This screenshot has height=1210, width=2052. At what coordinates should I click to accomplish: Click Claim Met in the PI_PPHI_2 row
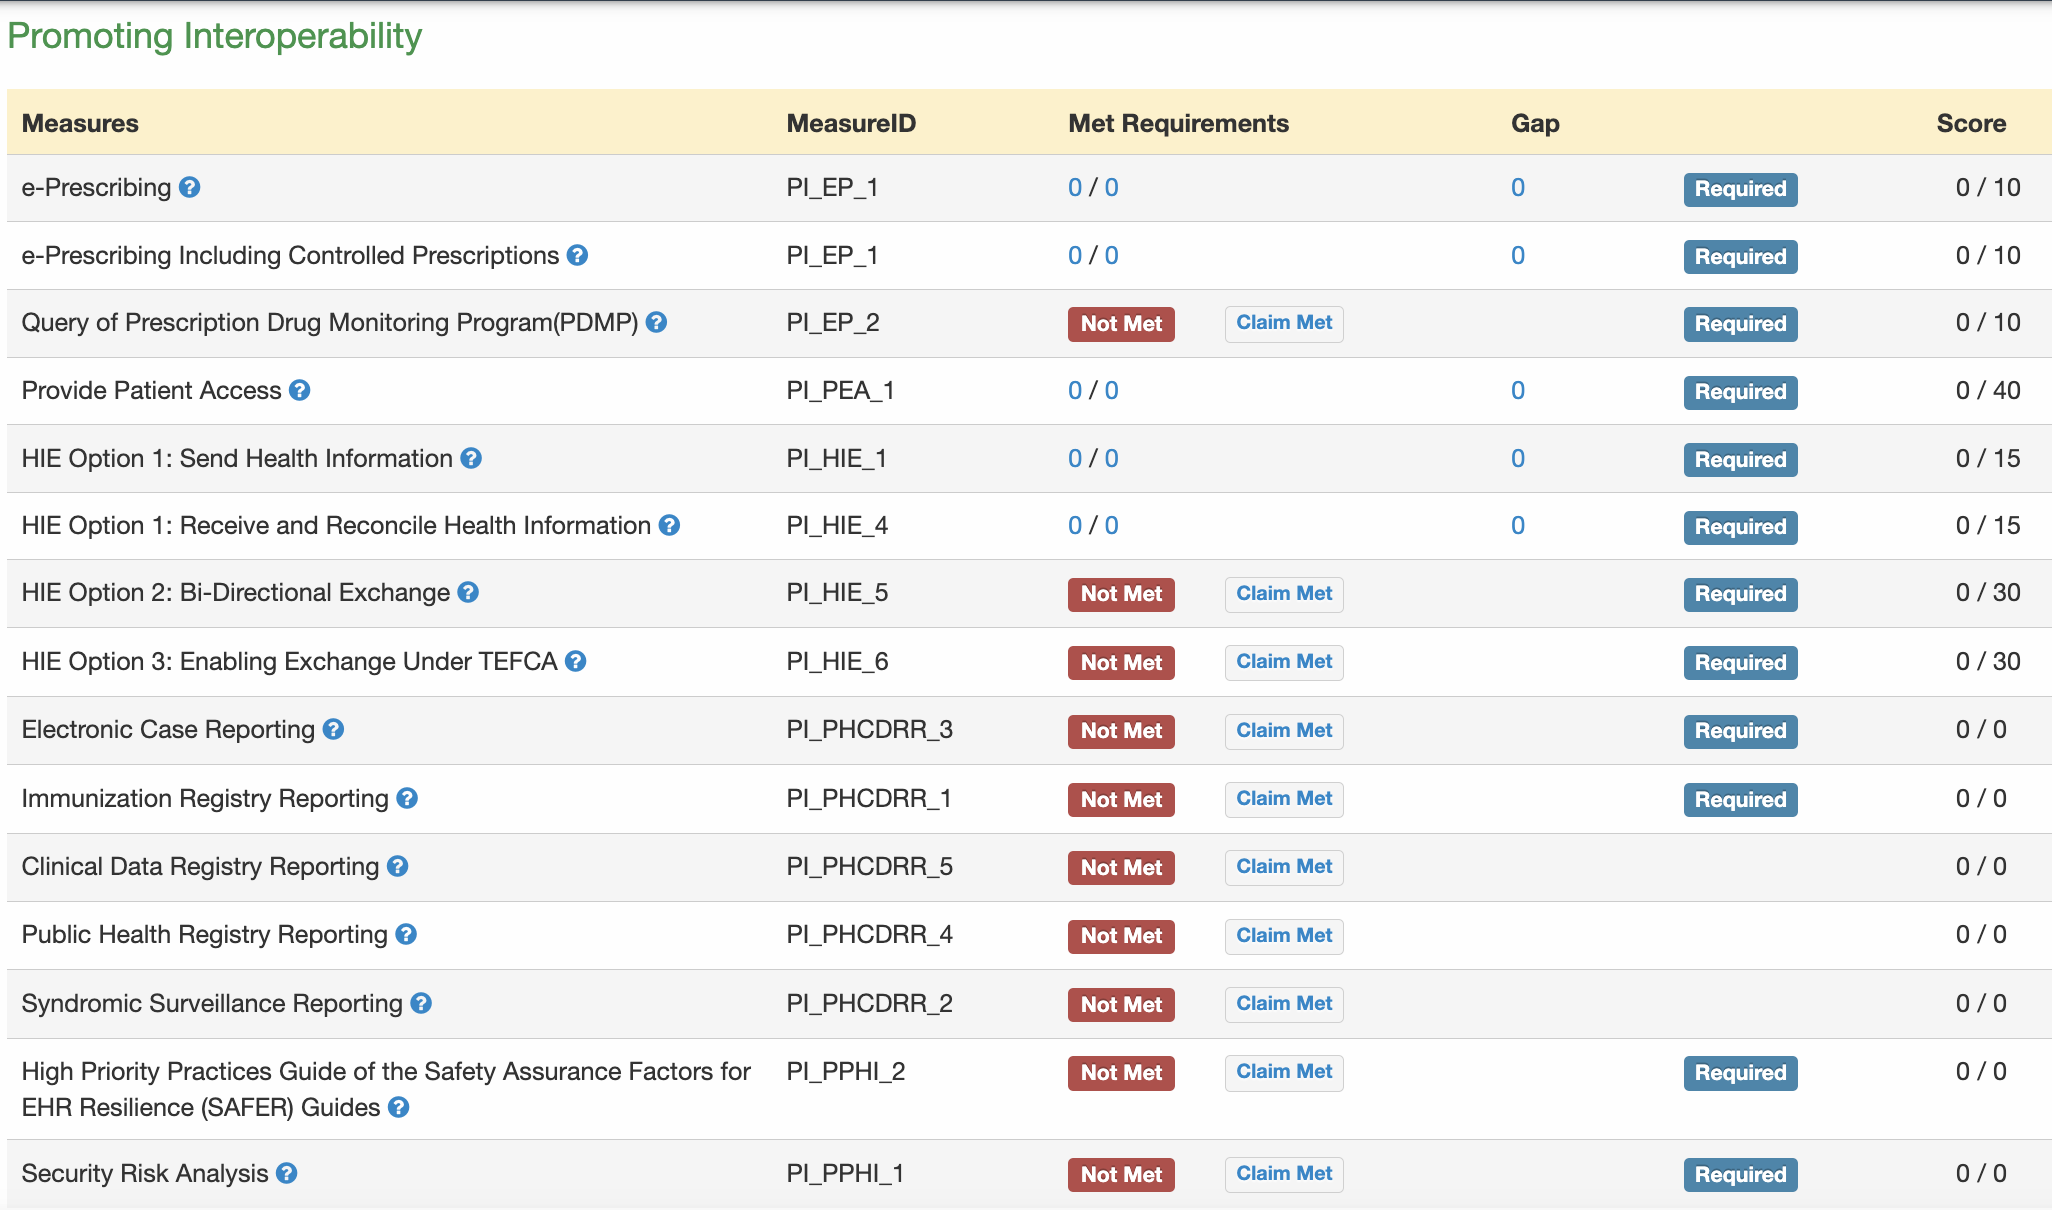point(1284,1072)
